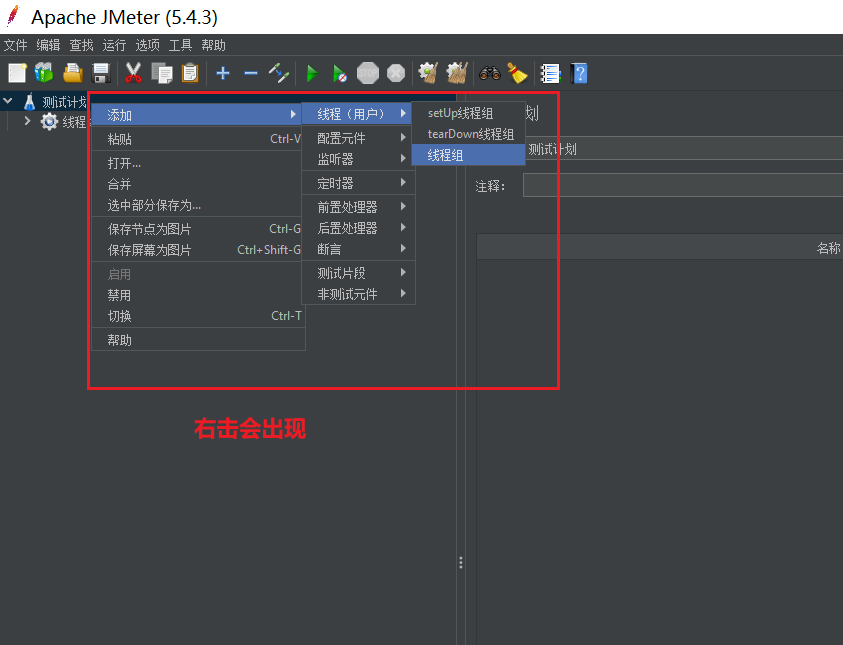
Task: Choose 切换 in the context menu
Action: [197, 317]
